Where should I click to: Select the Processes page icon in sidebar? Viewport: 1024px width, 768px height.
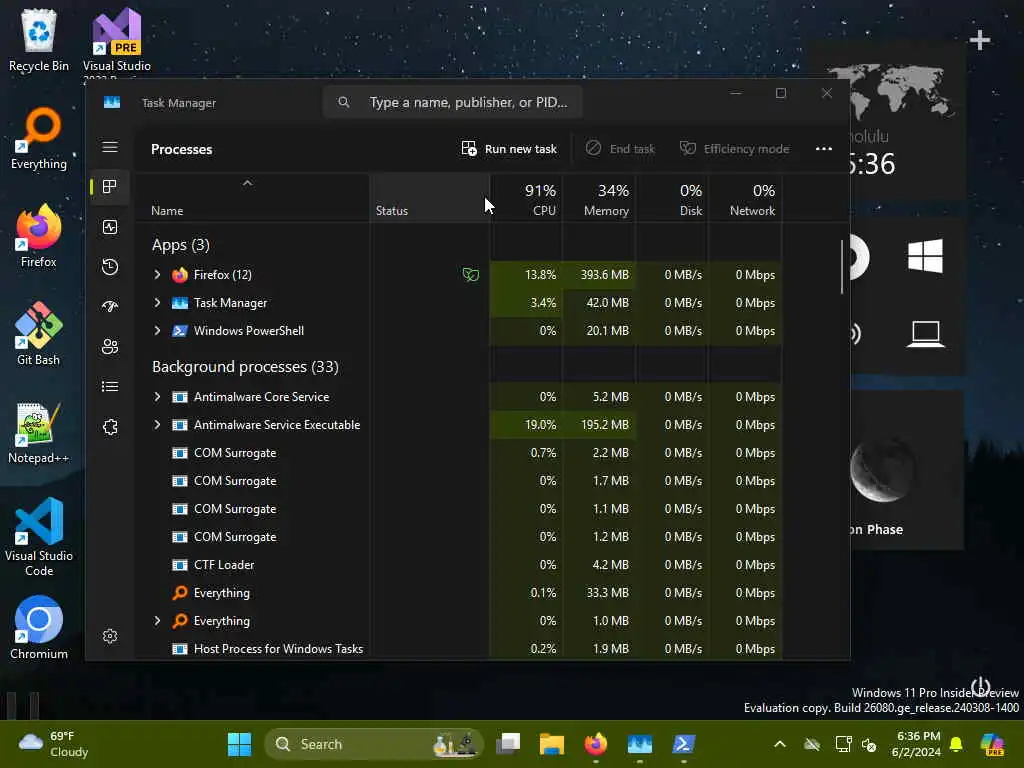click(x=110, y=187)
